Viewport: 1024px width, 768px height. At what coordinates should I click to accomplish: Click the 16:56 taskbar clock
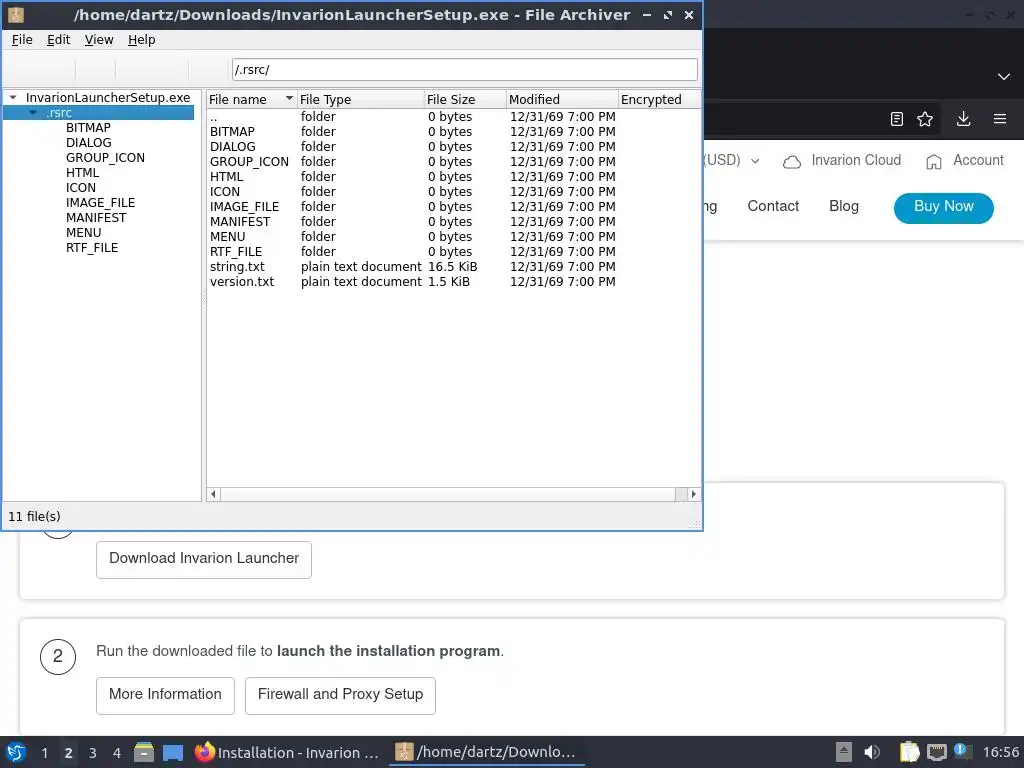tap(1000, 752)
